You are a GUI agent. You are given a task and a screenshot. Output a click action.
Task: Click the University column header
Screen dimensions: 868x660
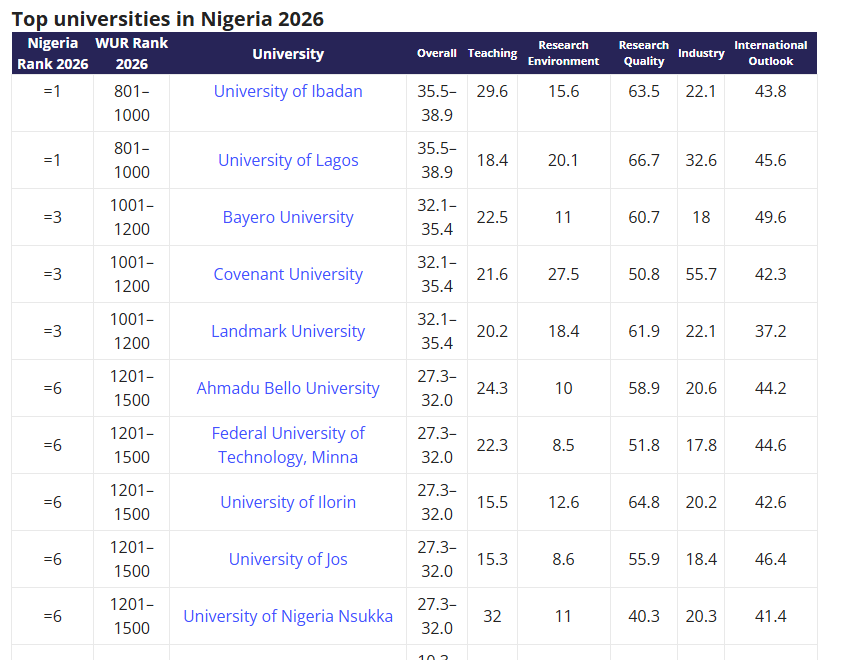point(288,54)
